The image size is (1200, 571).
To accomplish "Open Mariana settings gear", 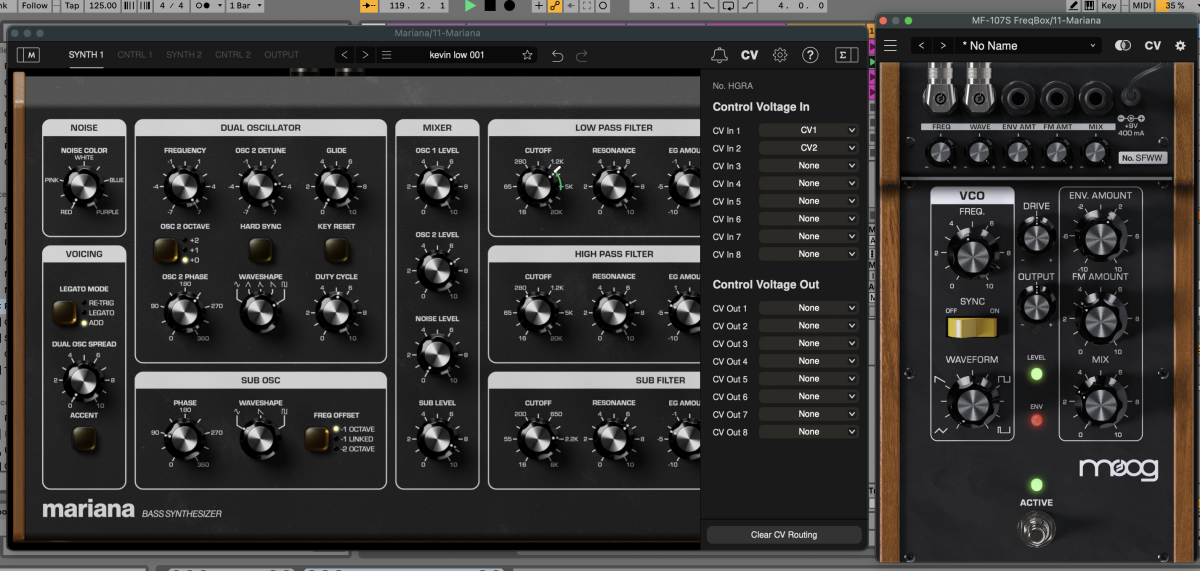I will click(x=780, y=55).
